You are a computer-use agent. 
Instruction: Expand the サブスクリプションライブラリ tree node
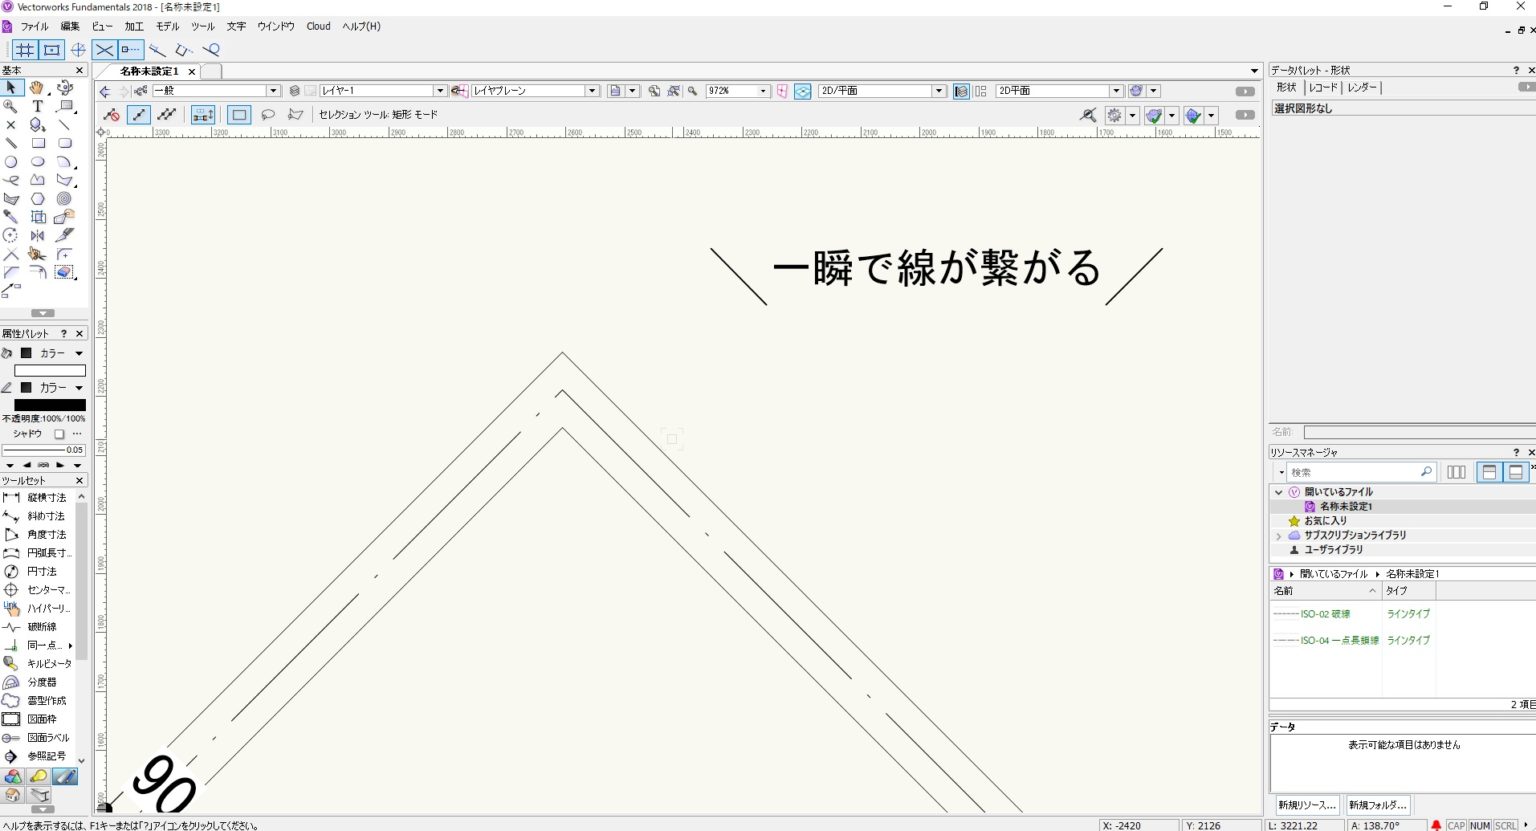1278,536
